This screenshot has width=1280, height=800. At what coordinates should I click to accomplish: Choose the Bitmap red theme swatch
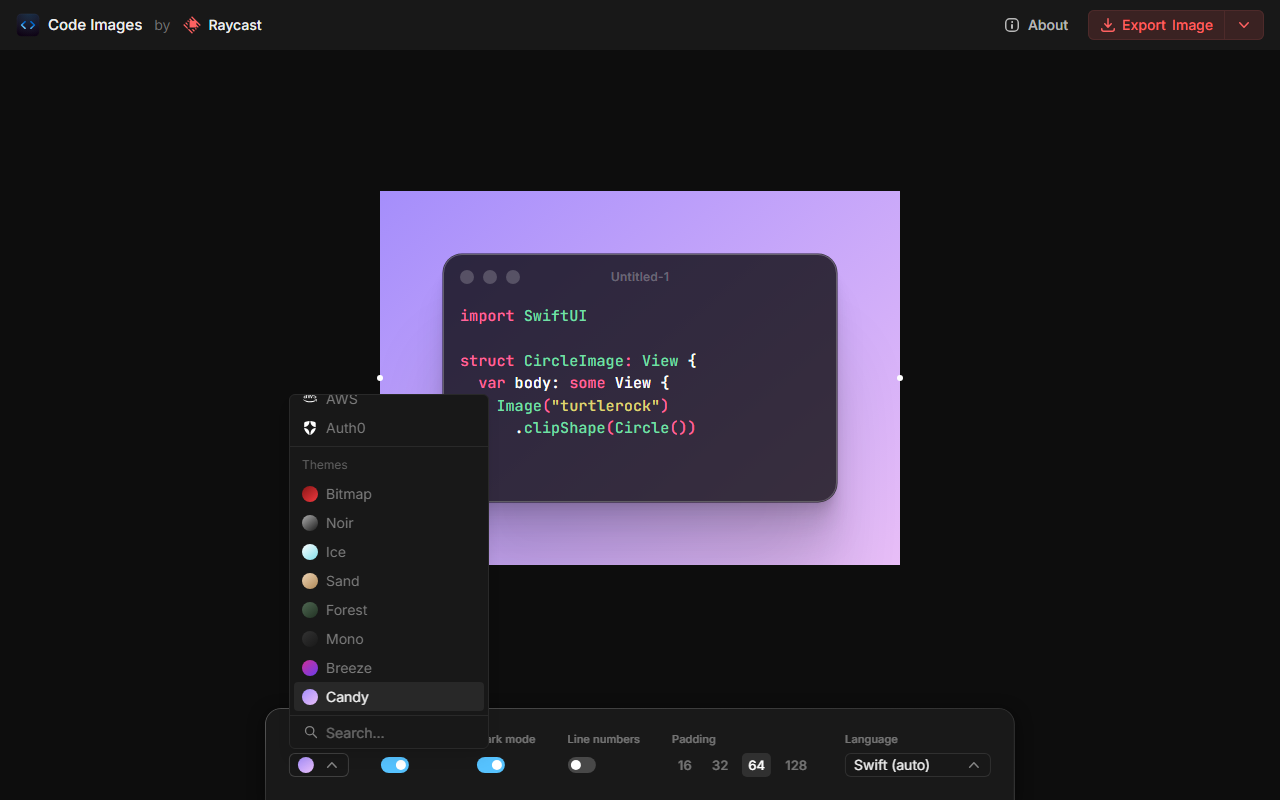(310, 494)
